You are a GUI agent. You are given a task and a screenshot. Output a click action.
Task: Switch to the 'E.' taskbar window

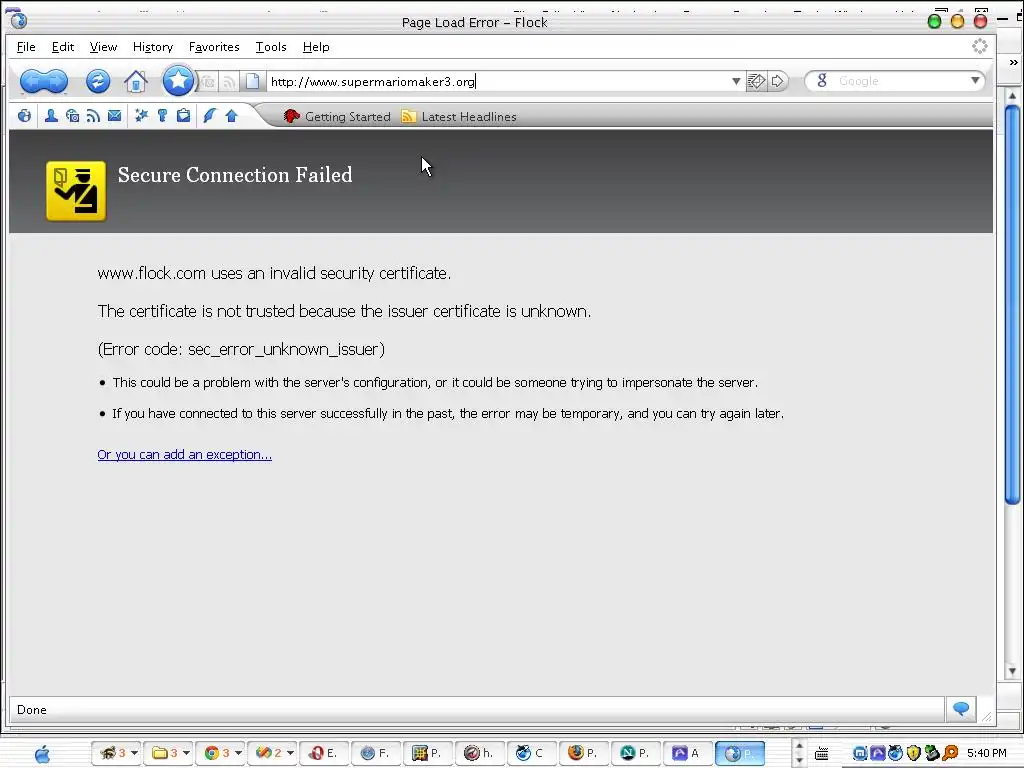(324, 753)
